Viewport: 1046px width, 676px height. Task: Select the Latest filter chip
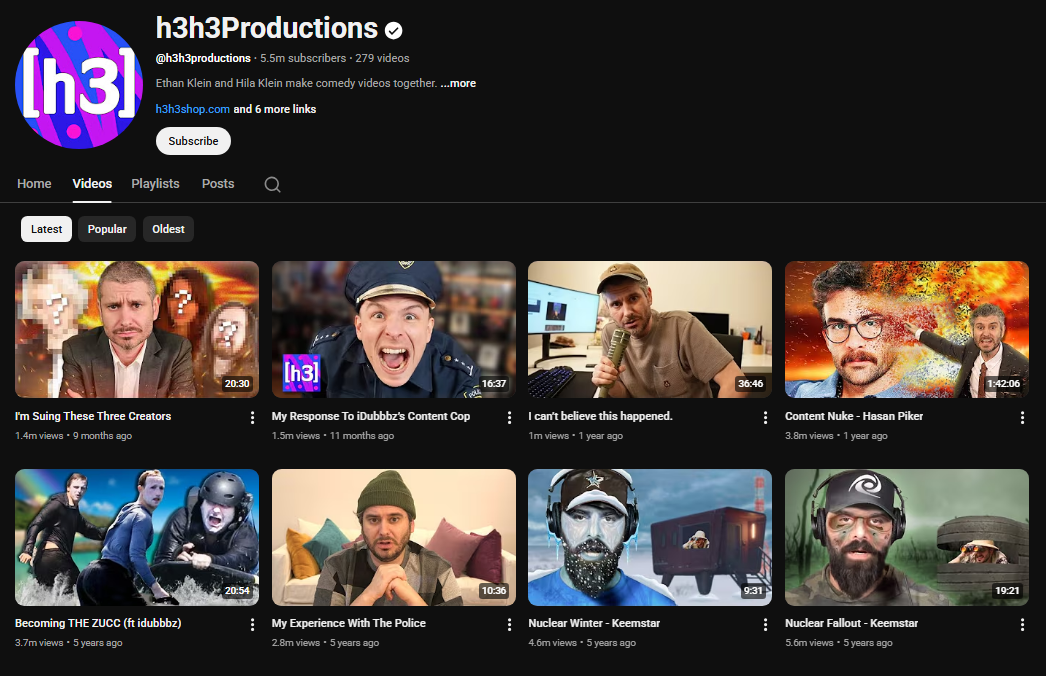46,229
